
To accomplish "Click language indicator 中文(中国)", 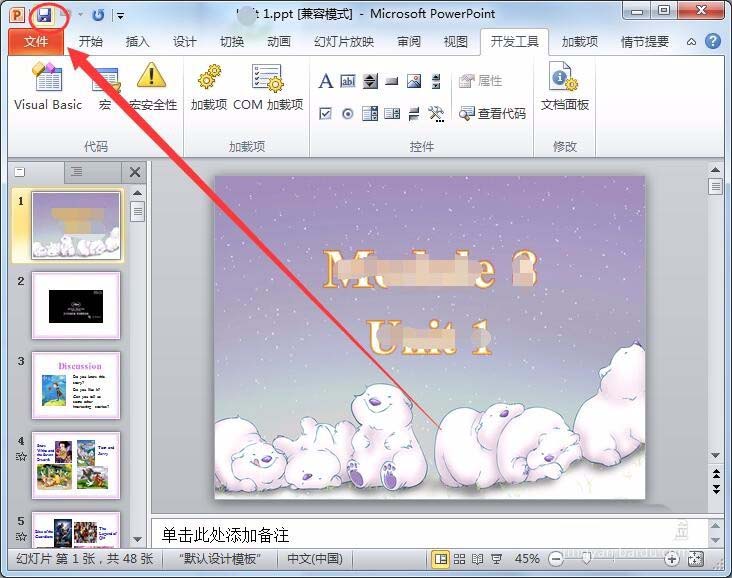I will click(x=315, y=559).
